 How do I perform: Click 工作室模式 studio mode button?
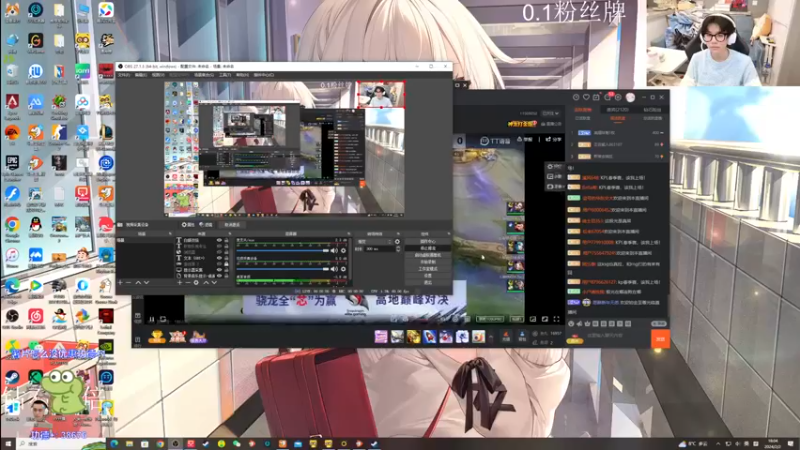[x=428, y=268]
